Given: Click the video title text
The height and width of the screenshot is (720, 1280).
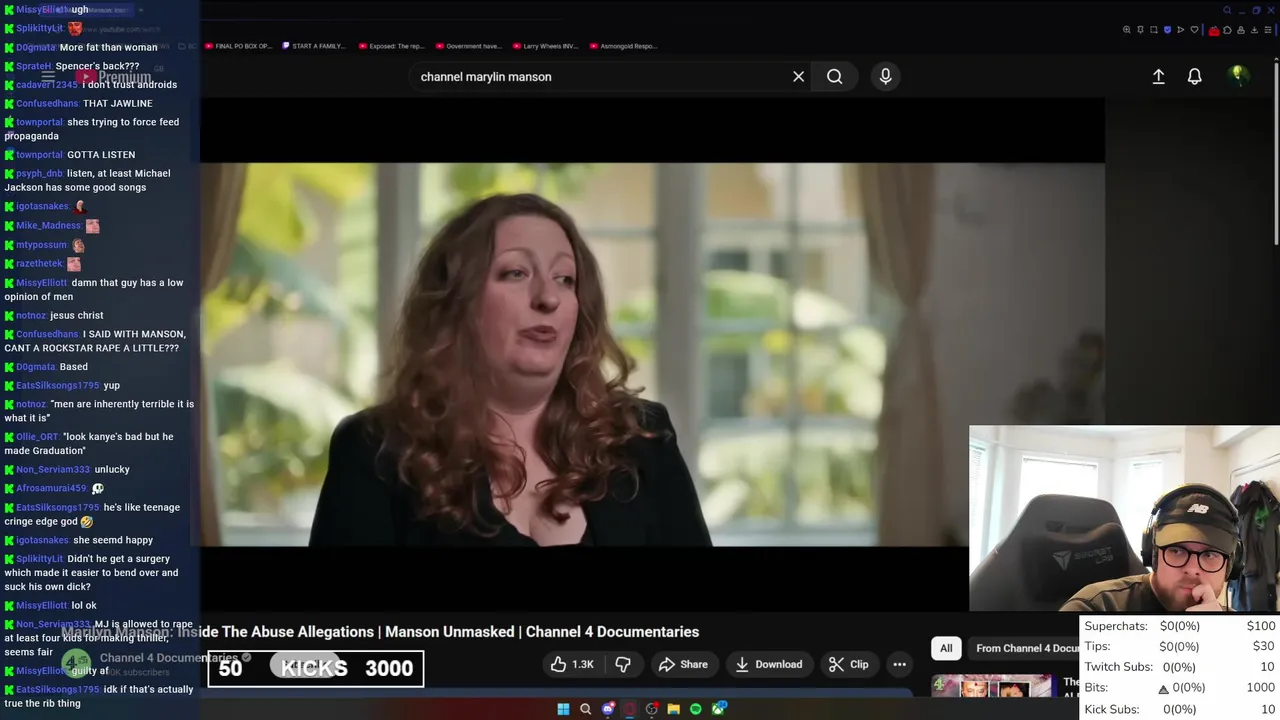Looking at the screenshot, I should click(x=380, y=632).
